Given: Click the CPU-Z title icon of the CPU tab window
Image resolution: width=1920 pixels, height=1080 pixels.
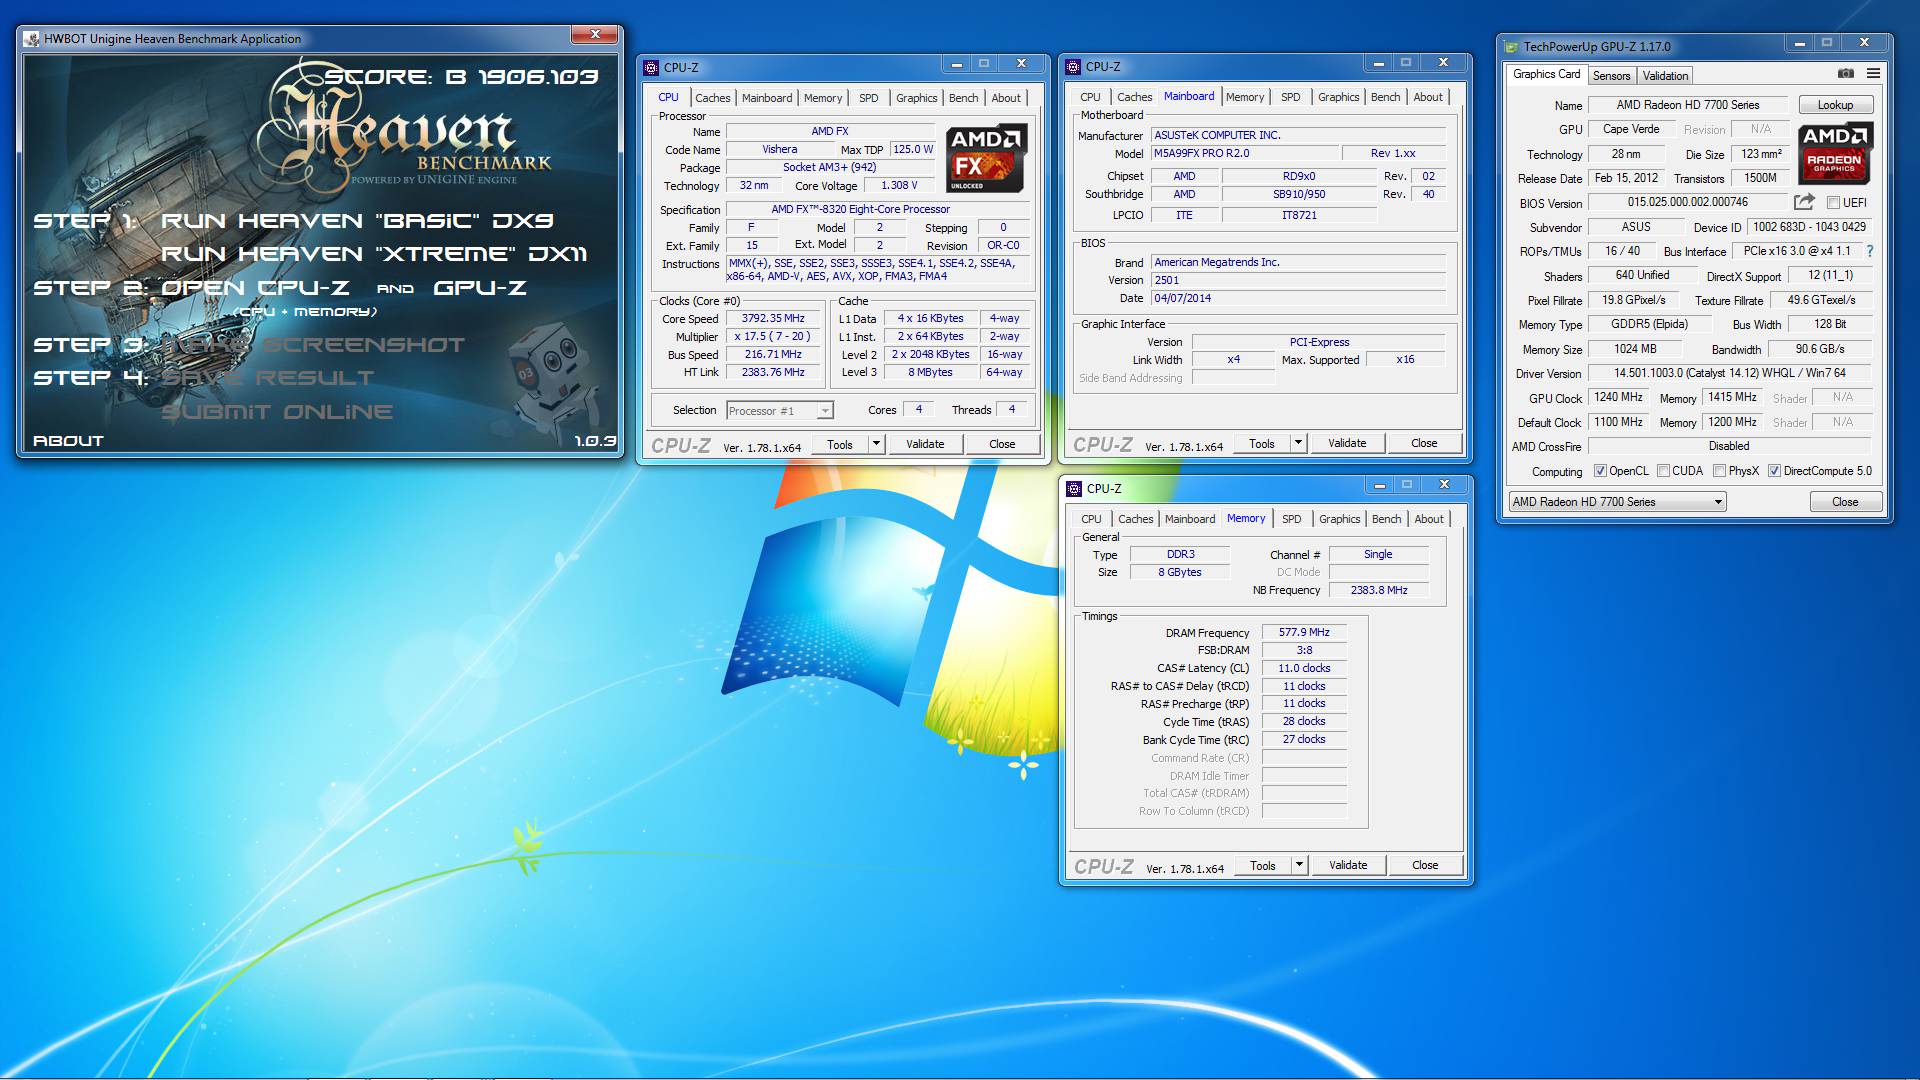Looking at the screenshot, I should click(x=651, y=67).
